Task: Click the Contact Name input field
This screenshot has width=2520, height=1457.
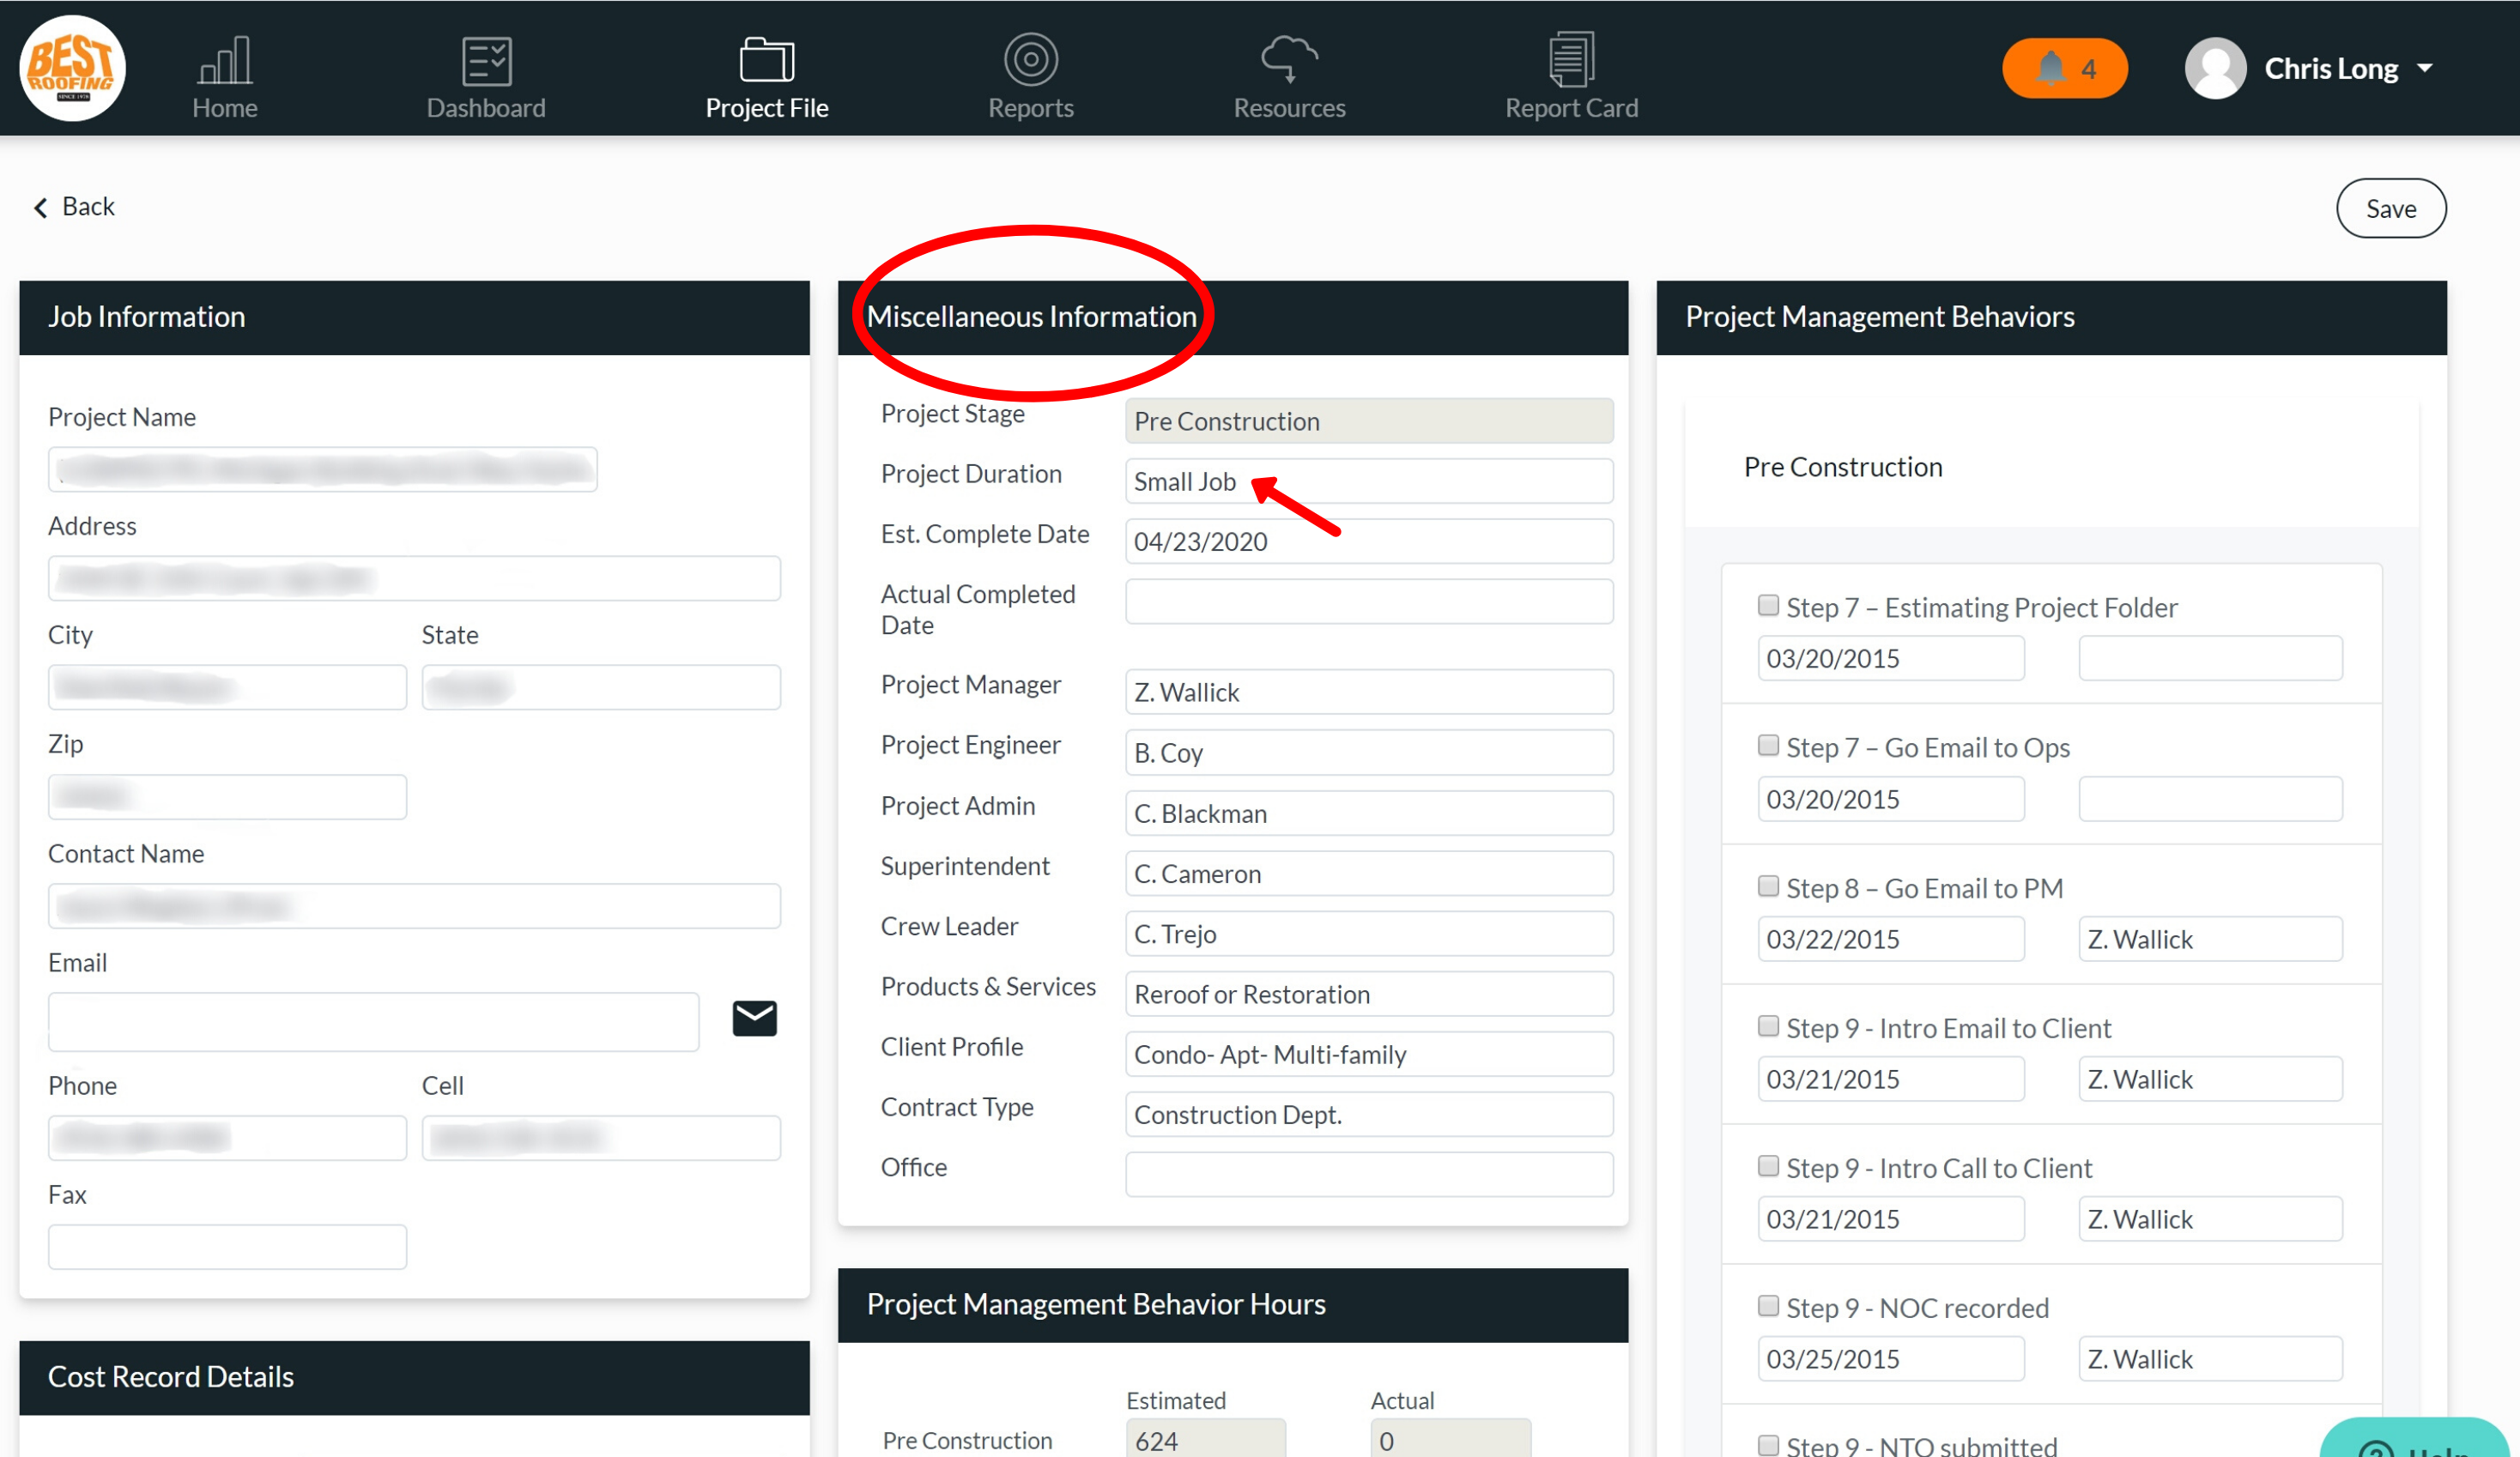Action: (414, 906)
